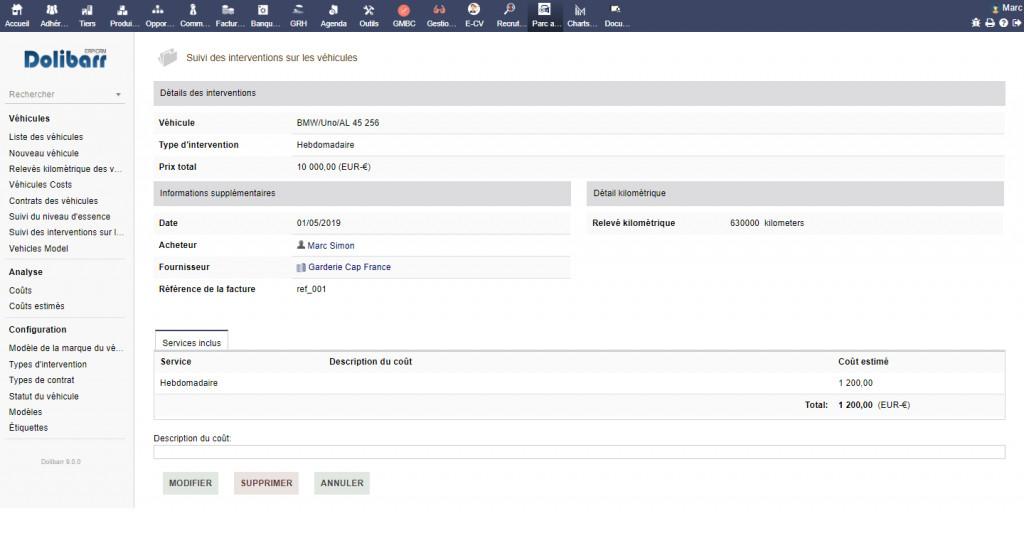Click the Banque module icon

pyautogui.click(x=264, y=11)
